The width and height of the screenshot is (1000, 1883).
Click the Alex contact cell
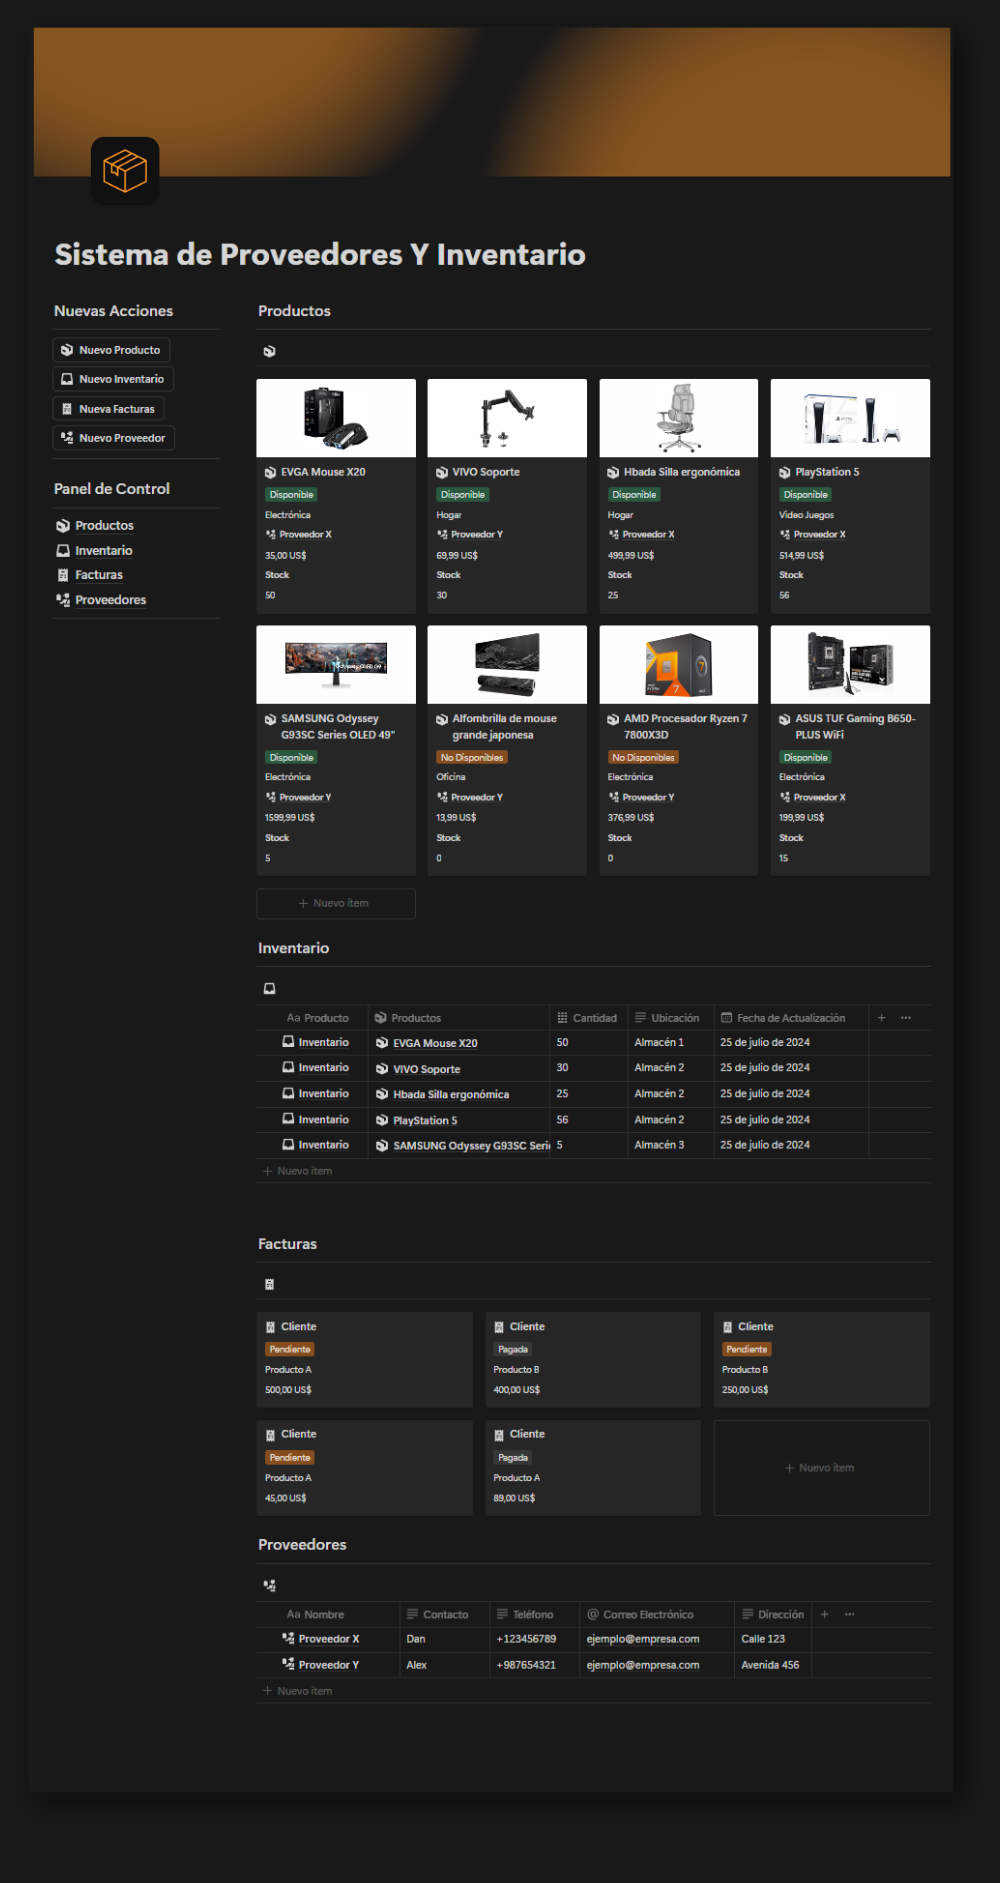(x=445, y=1665)
